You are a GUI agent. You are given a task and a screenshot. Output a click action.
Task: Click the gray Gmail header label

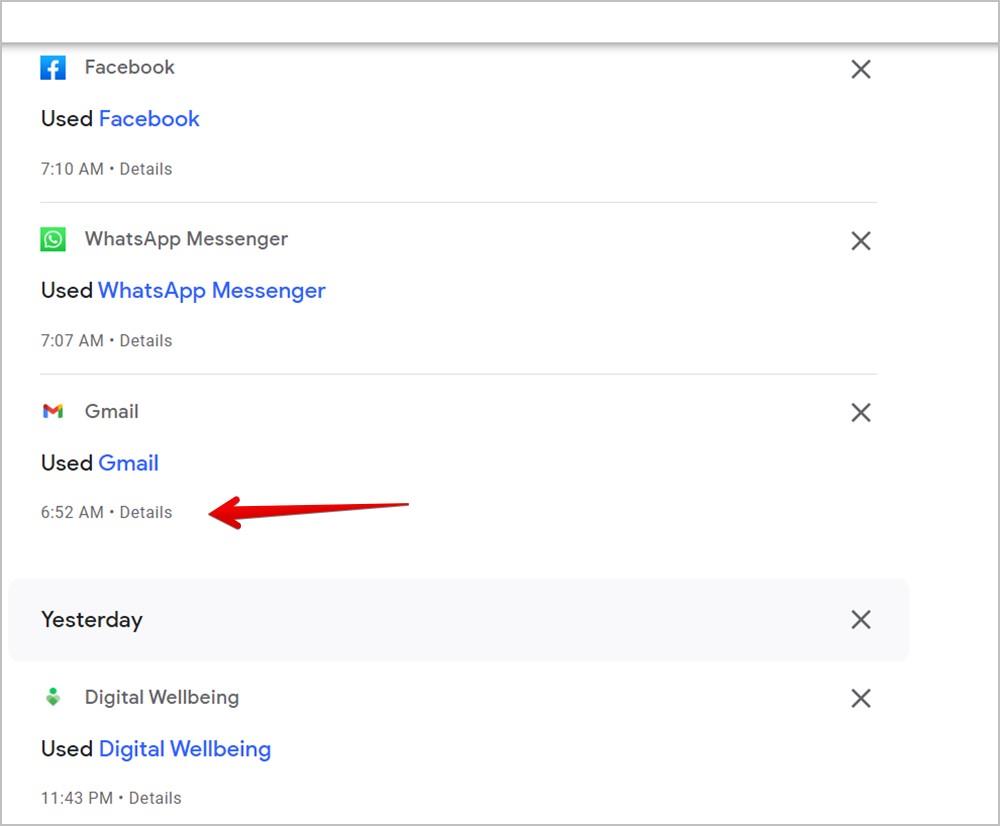[112, 411]
